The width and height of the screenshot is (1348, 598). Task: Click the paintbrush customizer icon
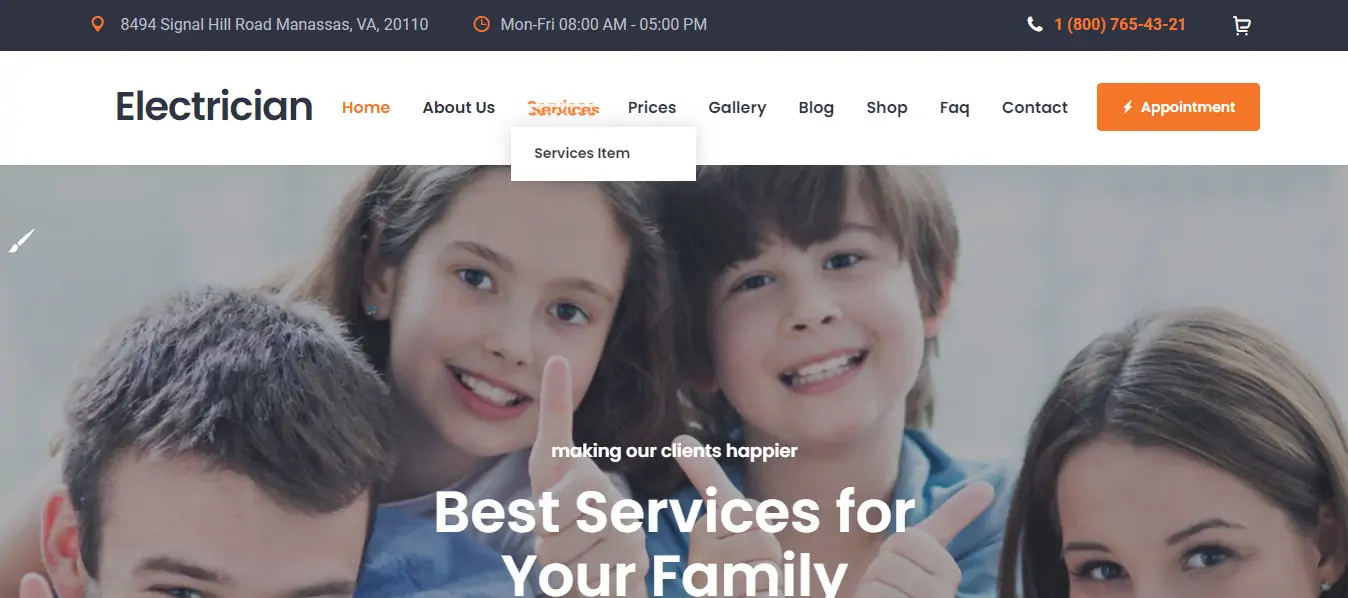(x=21, y=241)
